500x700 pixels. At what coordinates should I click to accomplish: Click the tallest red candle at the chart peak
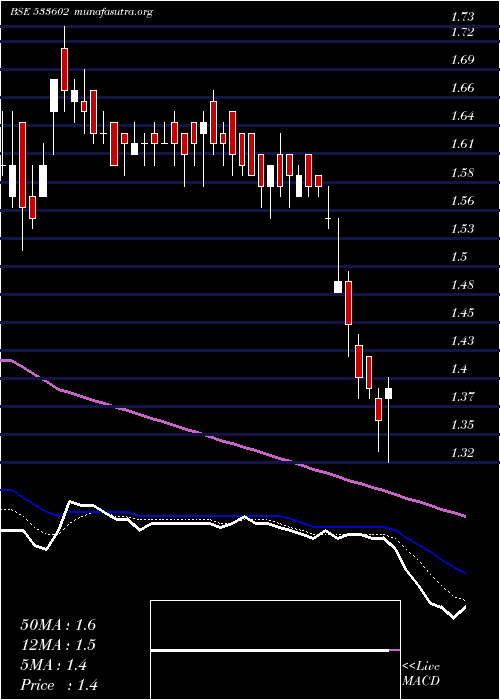64,69
